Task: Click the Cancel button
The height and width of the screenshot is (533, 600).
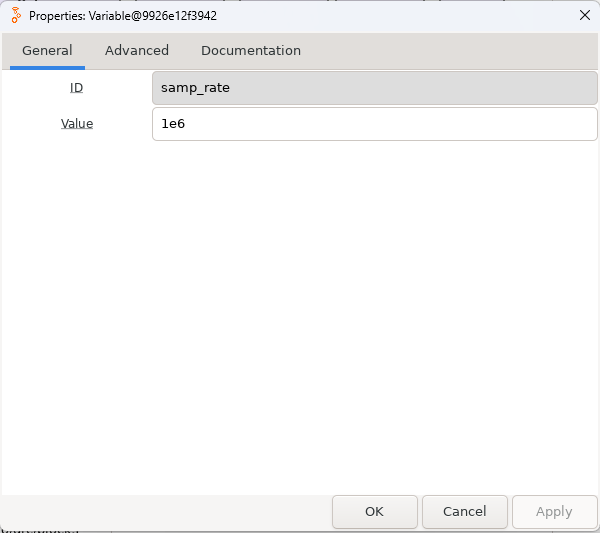Action: coord(465,512)
